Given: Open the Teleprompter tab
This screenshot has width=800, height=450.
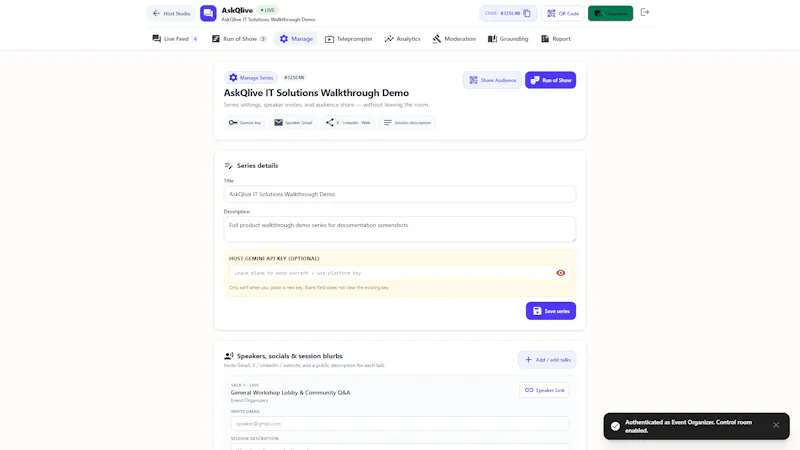Looking at the screenshot, I should 348,39.
